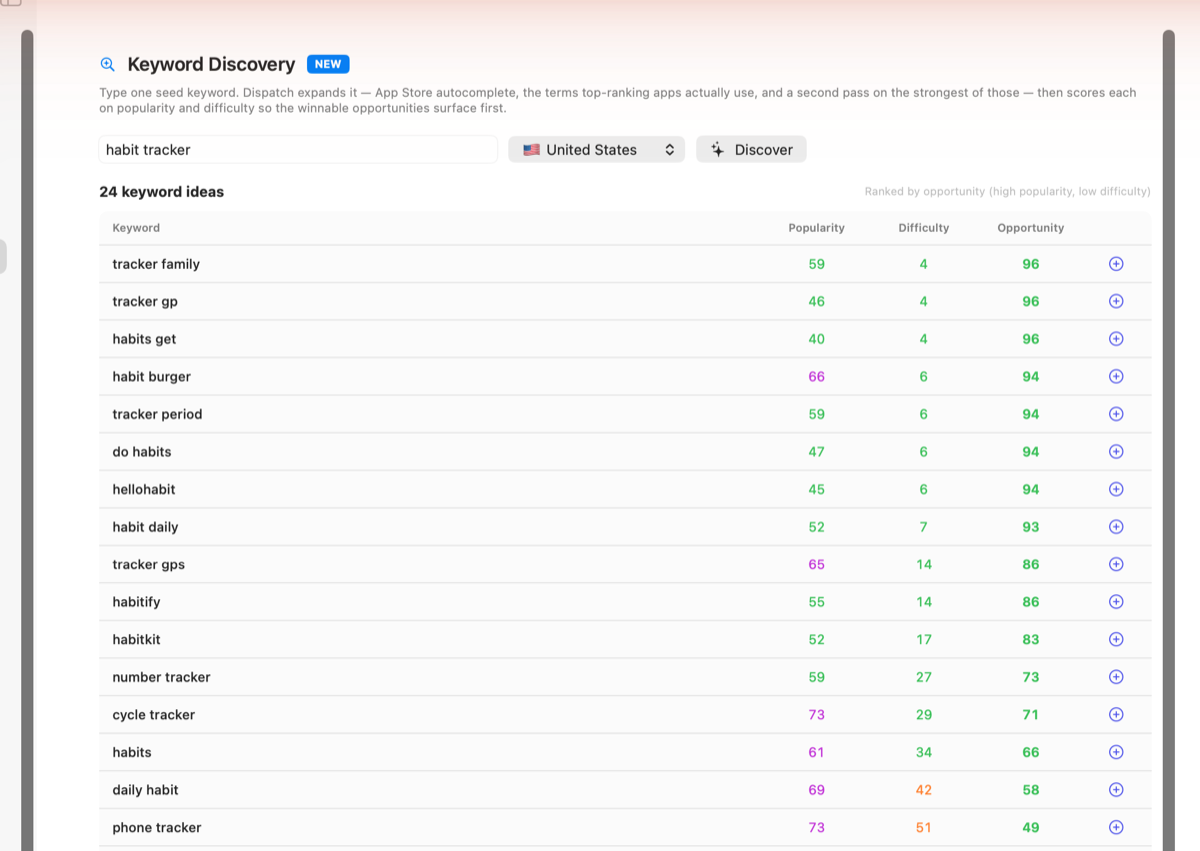The width and height of the screenshot is (1200, 851).
Task: Select the "hellohabit" keyword text
Action: point(144,489)
